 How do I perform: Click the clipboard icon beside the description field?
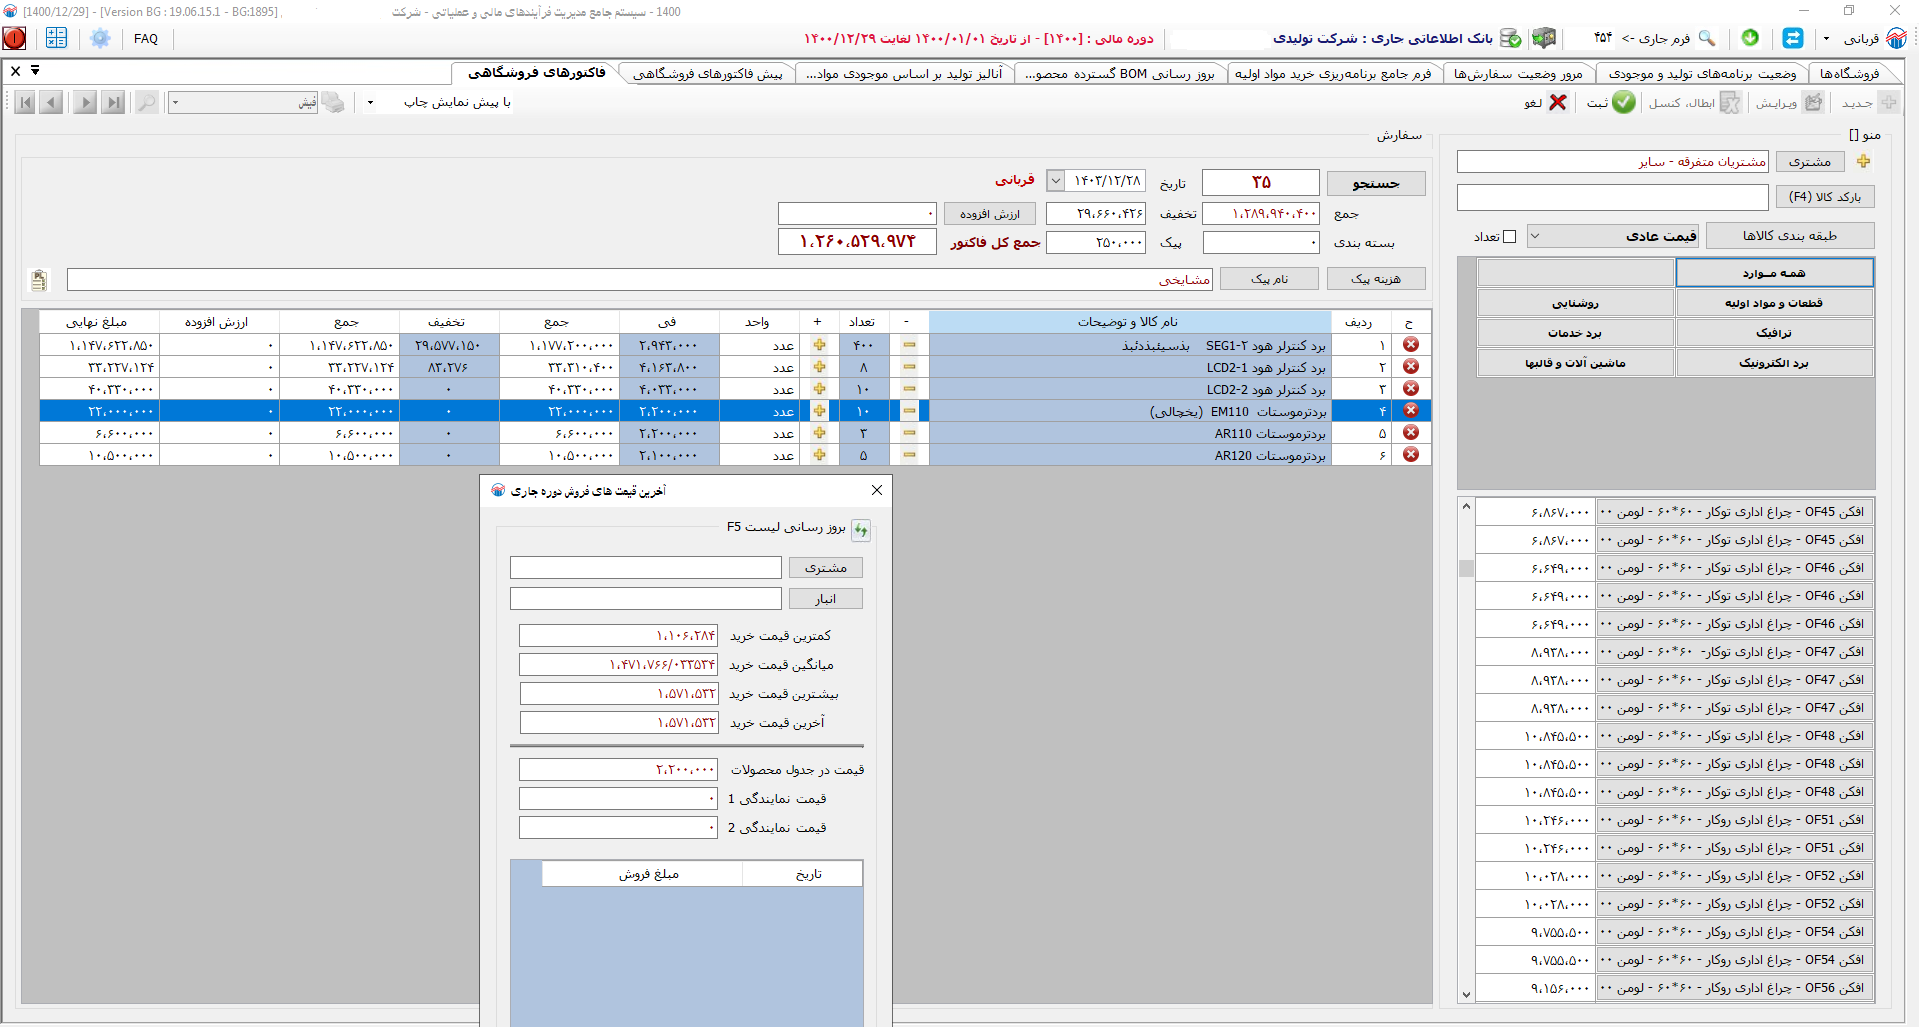[x=39, y=280]
